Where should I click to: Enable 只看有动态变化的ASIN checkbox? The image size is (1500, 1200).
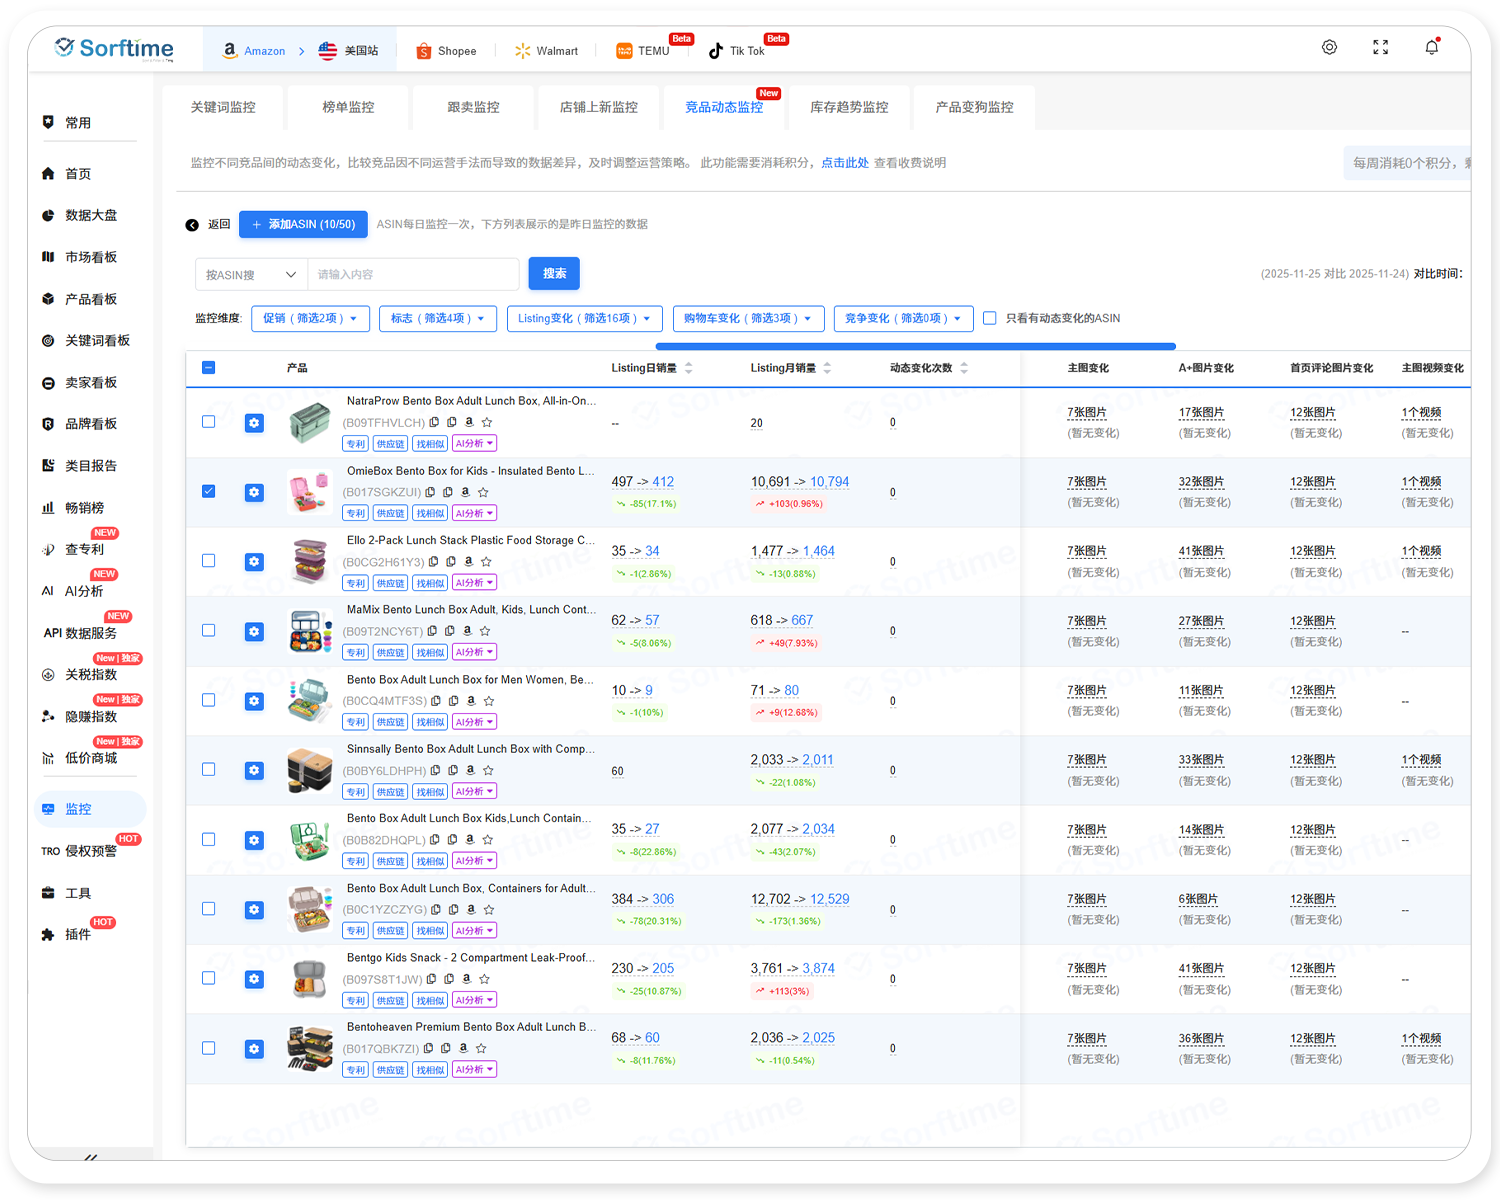[x=990, y=319]
